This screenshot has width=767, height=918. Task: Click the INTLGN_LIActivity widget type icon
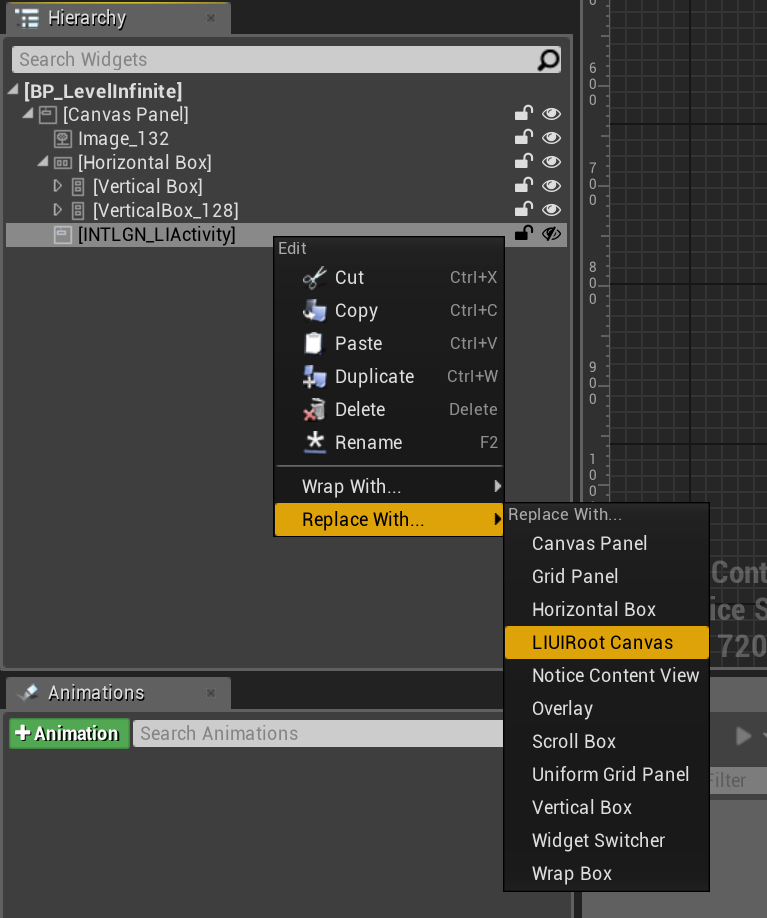pos(63,235)
